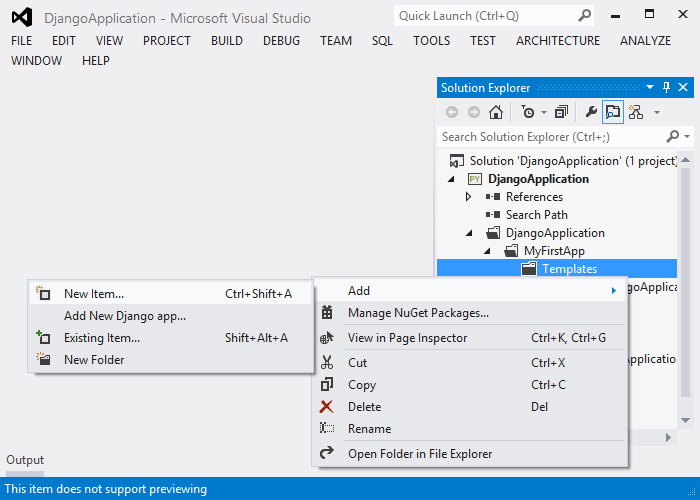700x500 pixels.
Task: Choose Open Folder in File Explorer
Action: [x=470, y=454]
